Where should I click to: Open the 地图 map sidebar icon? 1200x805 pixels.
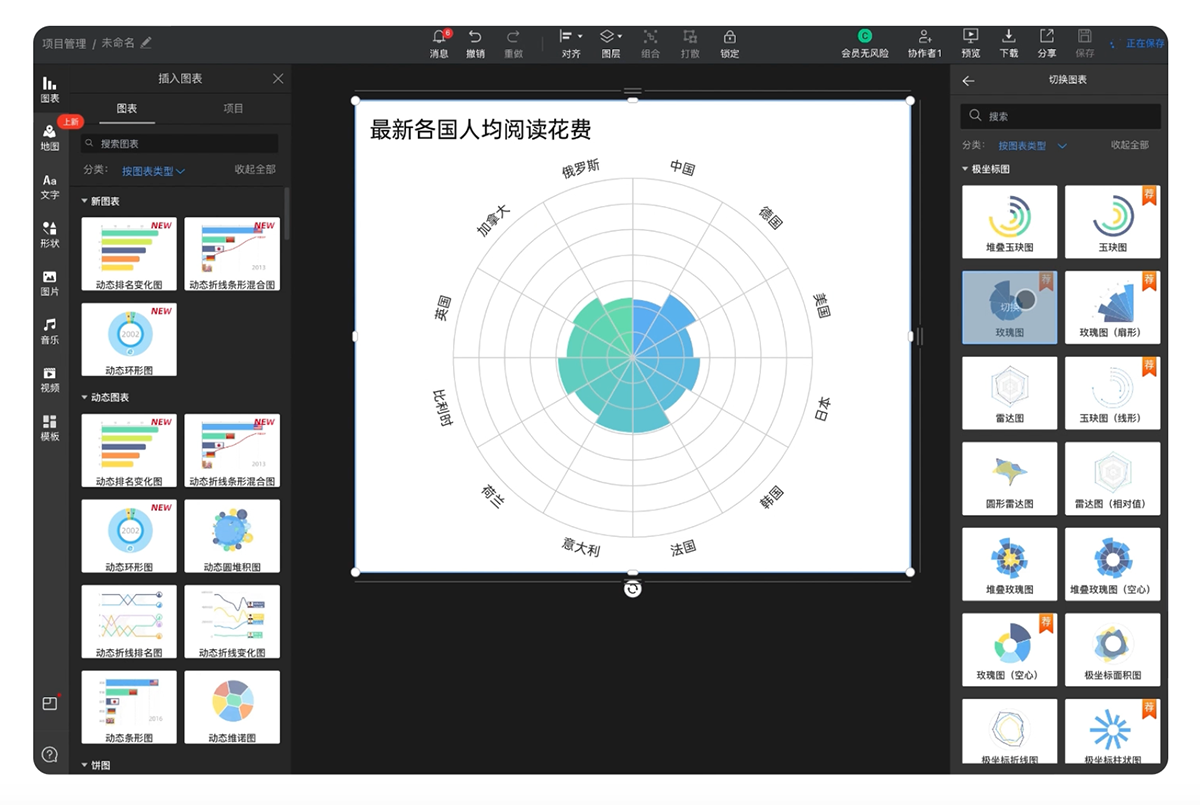tap(49, 138)
